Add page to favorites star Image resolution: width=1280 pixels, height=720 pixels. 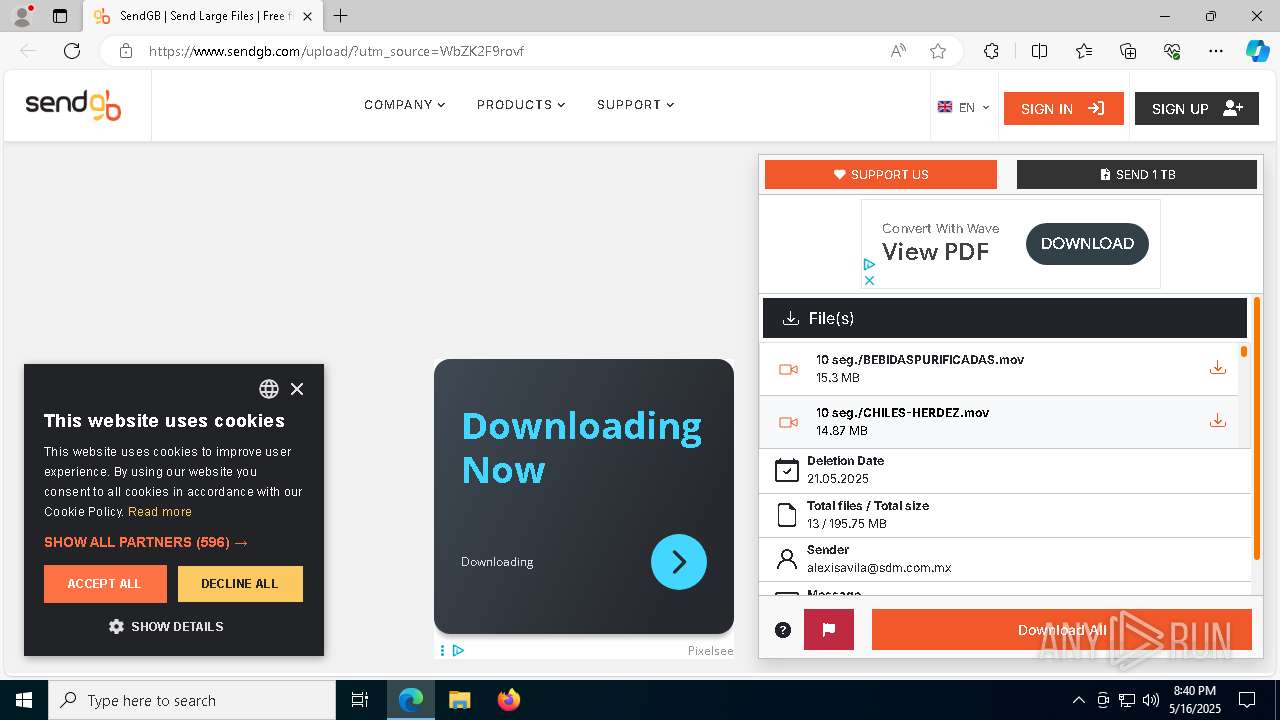(x=938, y=51)
